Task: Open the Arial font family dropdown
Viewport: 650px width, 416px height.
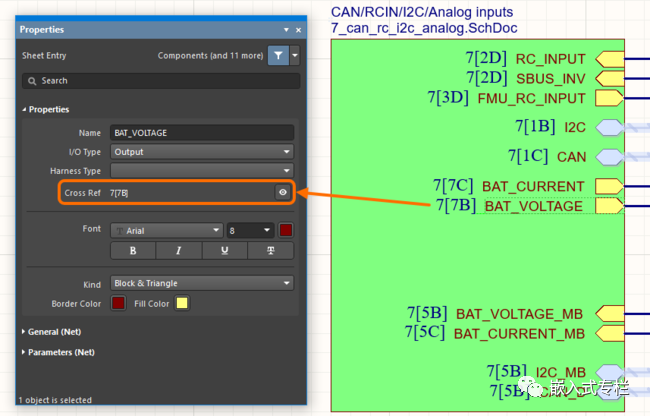Action: point(167,230)
